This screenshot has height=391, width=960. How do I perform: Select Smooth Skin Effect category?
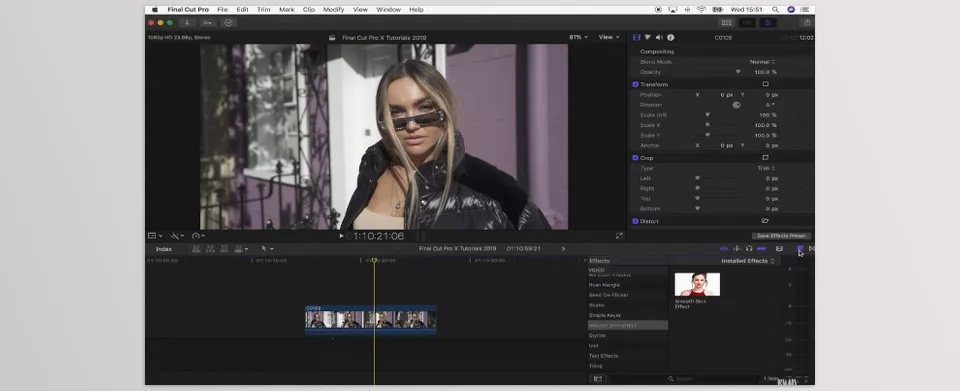(x=628, y=326)
